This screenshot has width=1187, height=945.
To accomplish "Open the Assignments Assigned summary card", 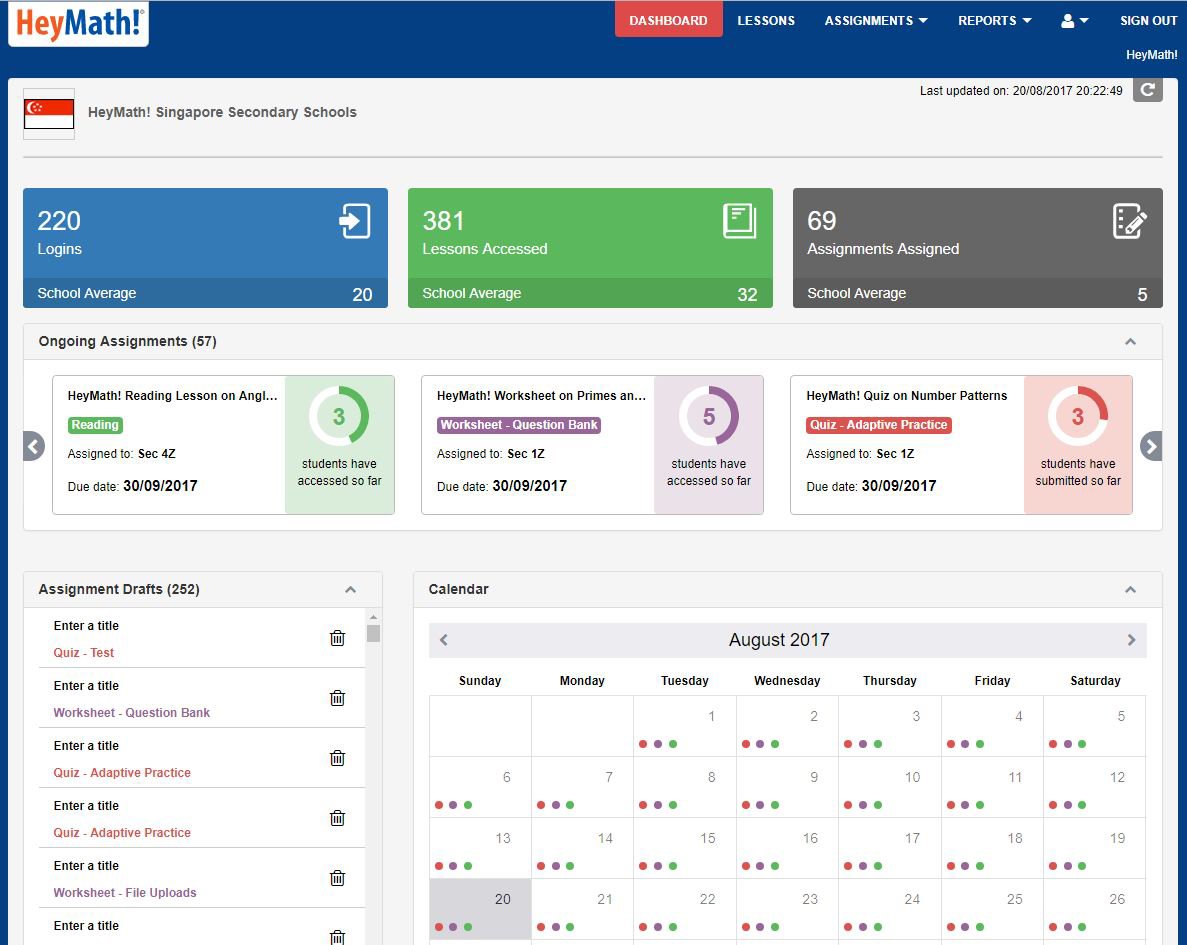I will pyautogui.click(x=977, y=248).
